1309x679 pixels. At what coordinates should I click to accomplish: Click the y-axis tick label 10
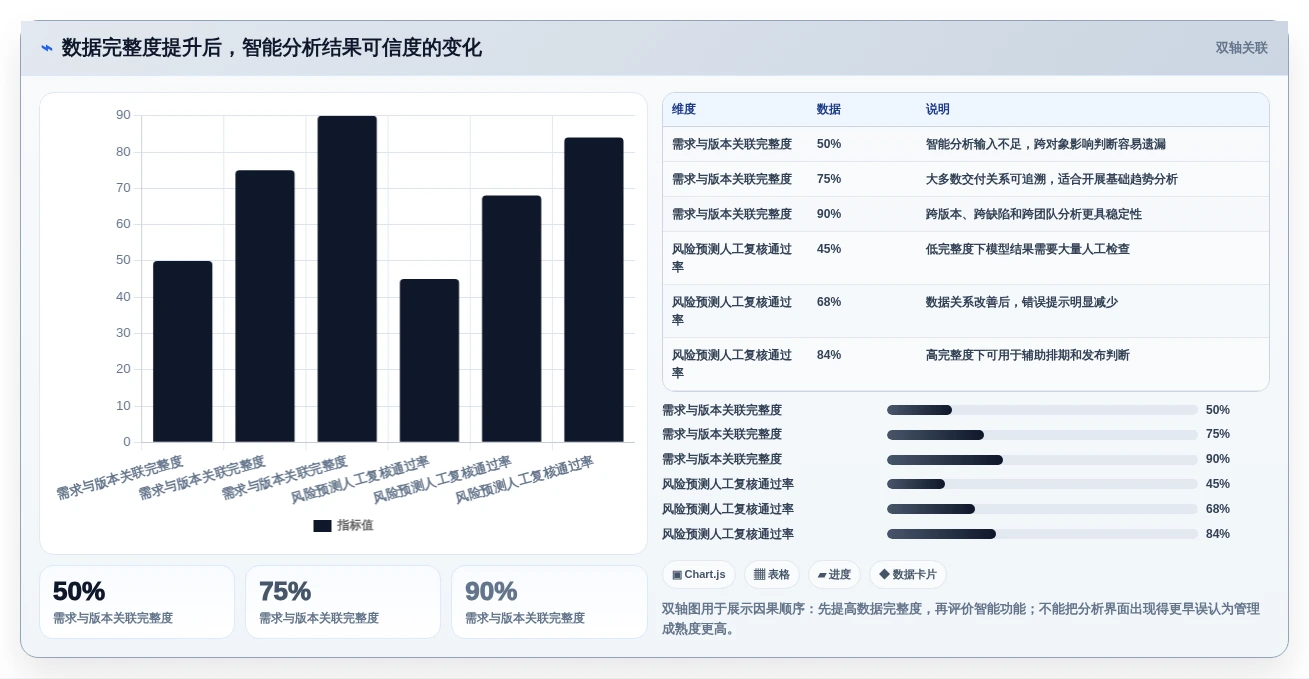[123, 406]
